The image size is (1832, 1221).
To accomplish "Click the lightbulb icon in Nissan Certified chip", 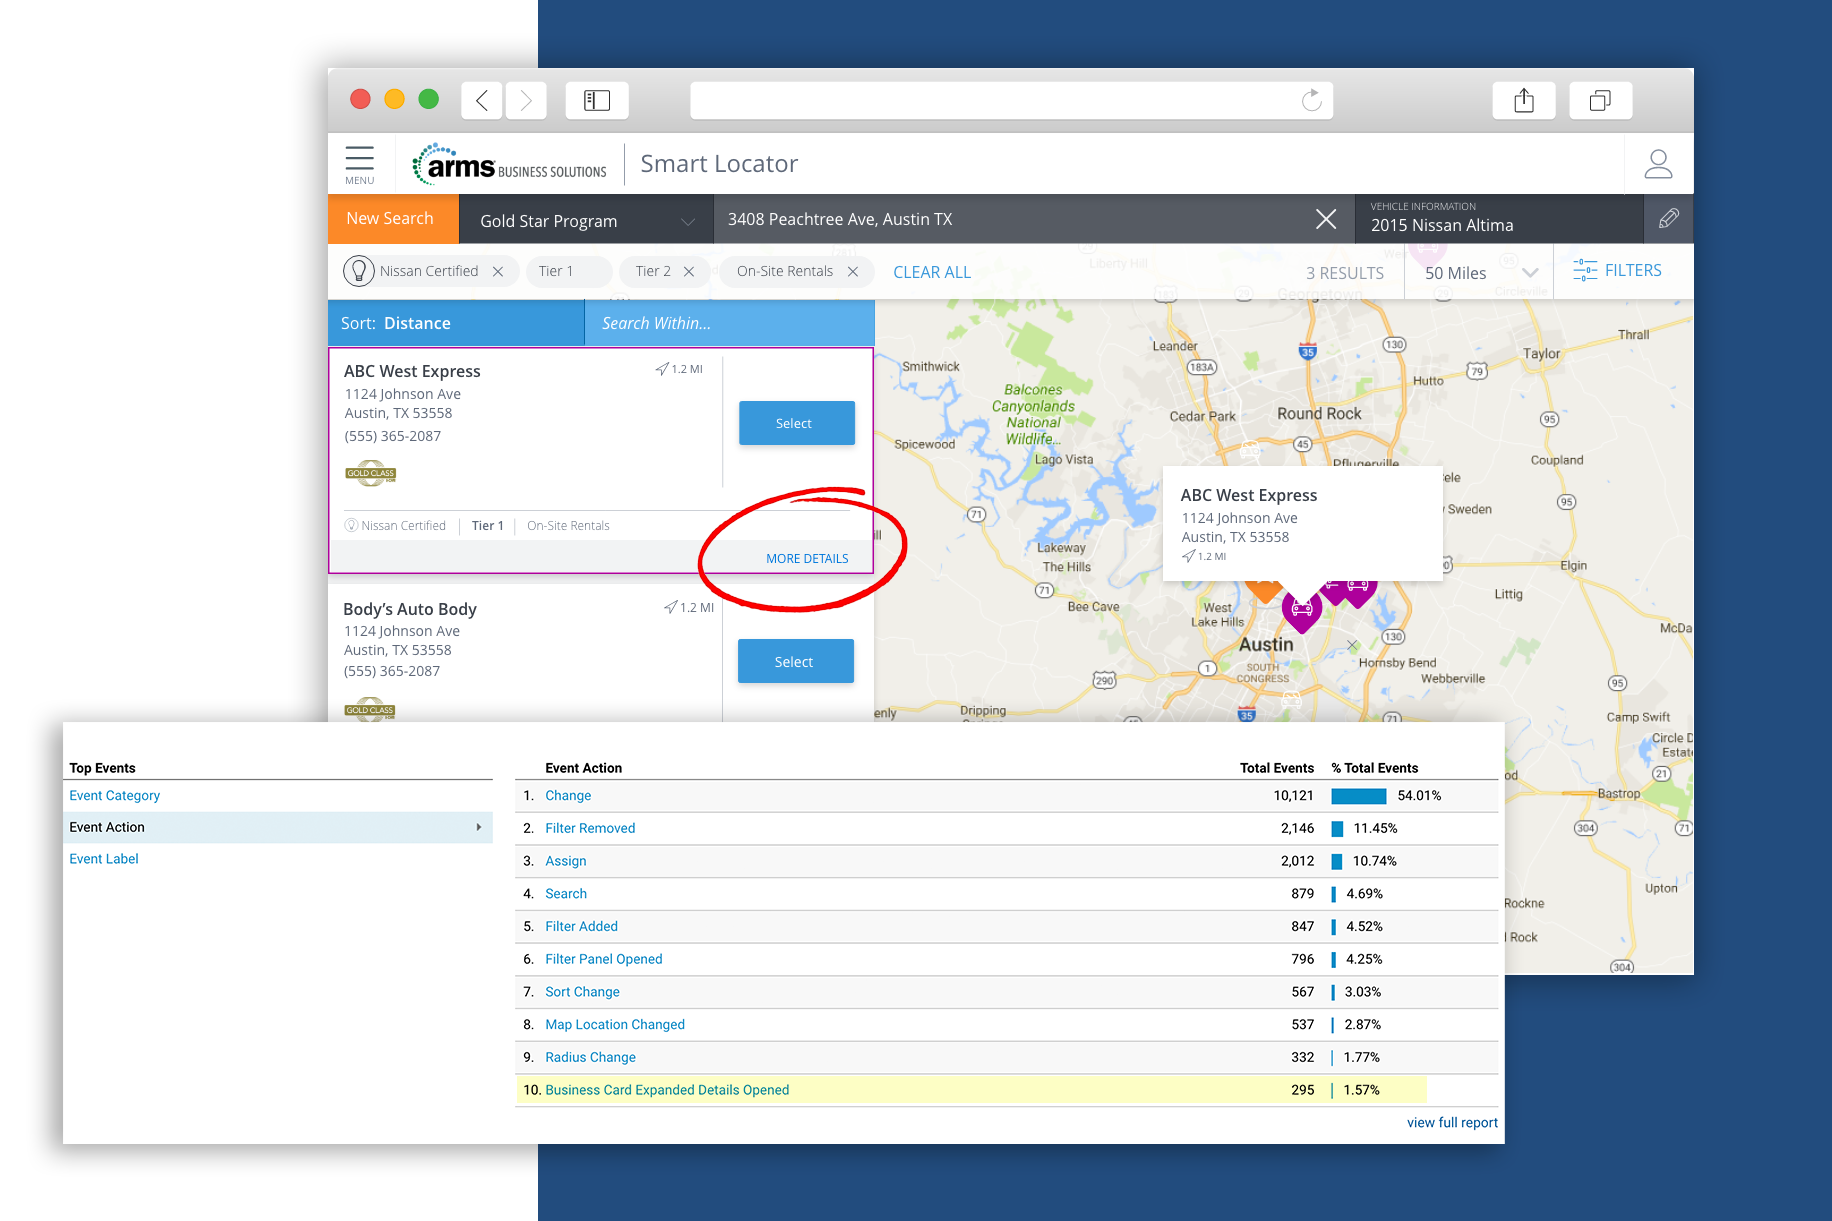I will click(x=358, y=271).
